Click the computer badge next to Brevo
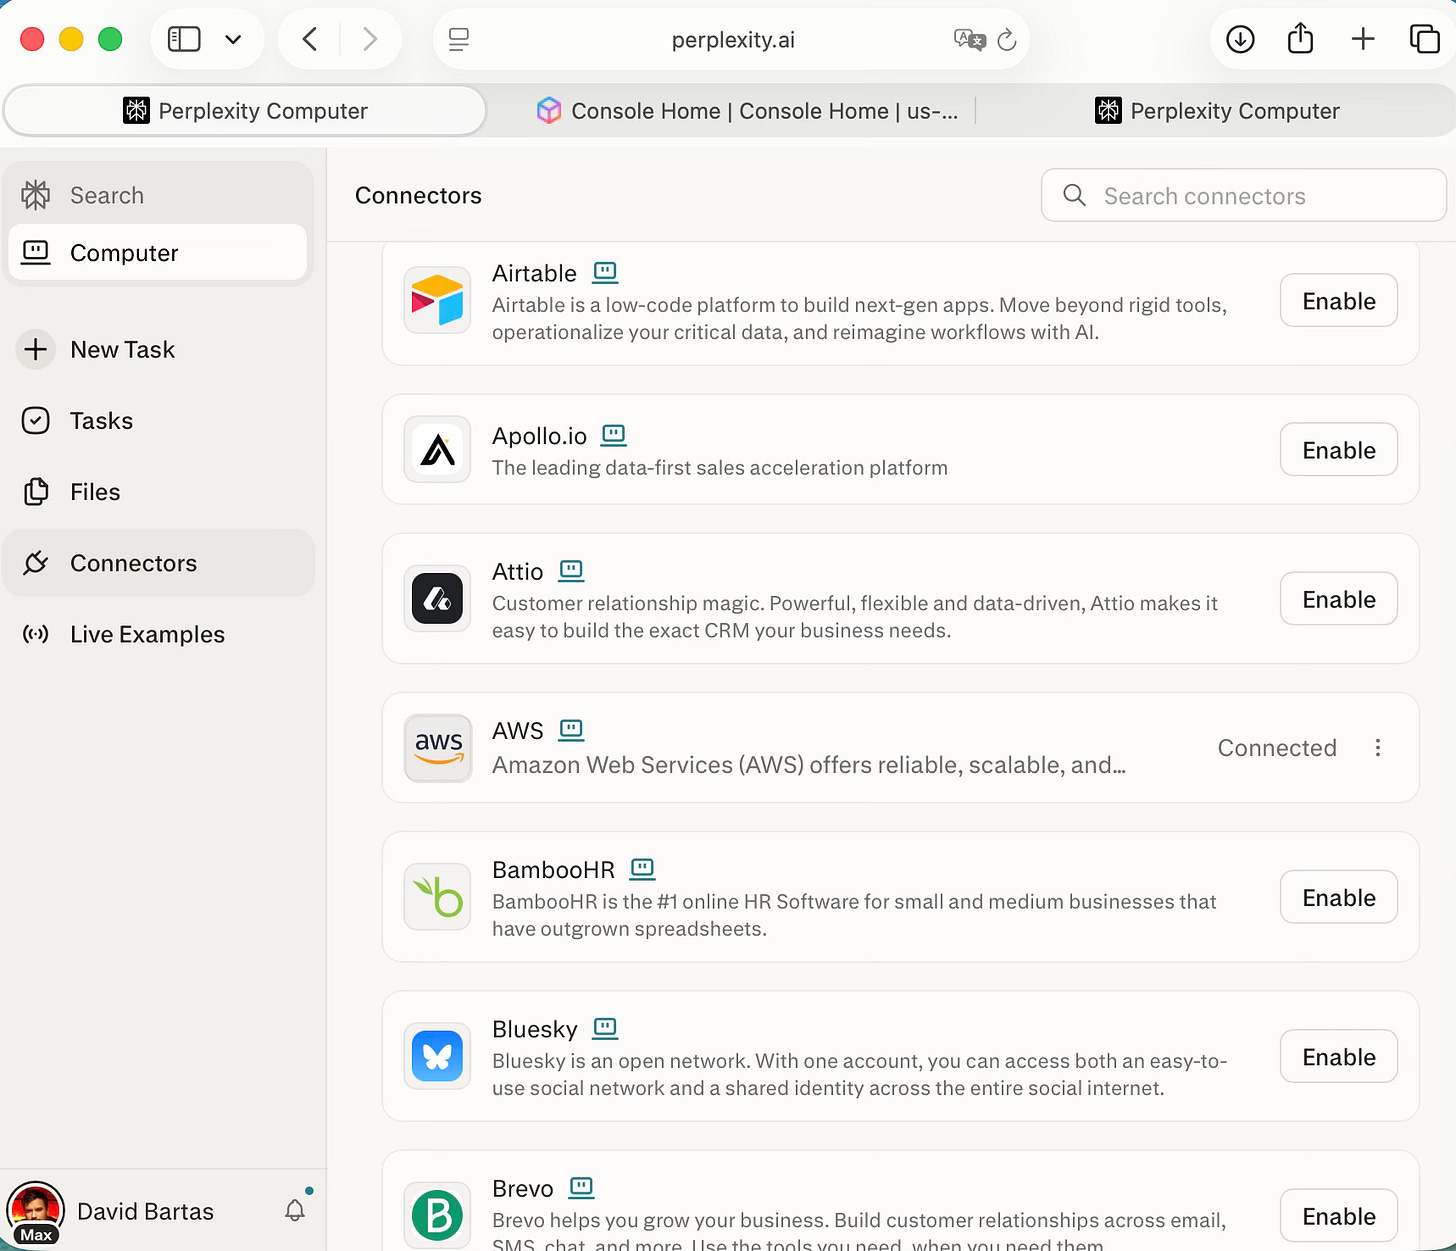1456x1251 pixels. 581,1187
